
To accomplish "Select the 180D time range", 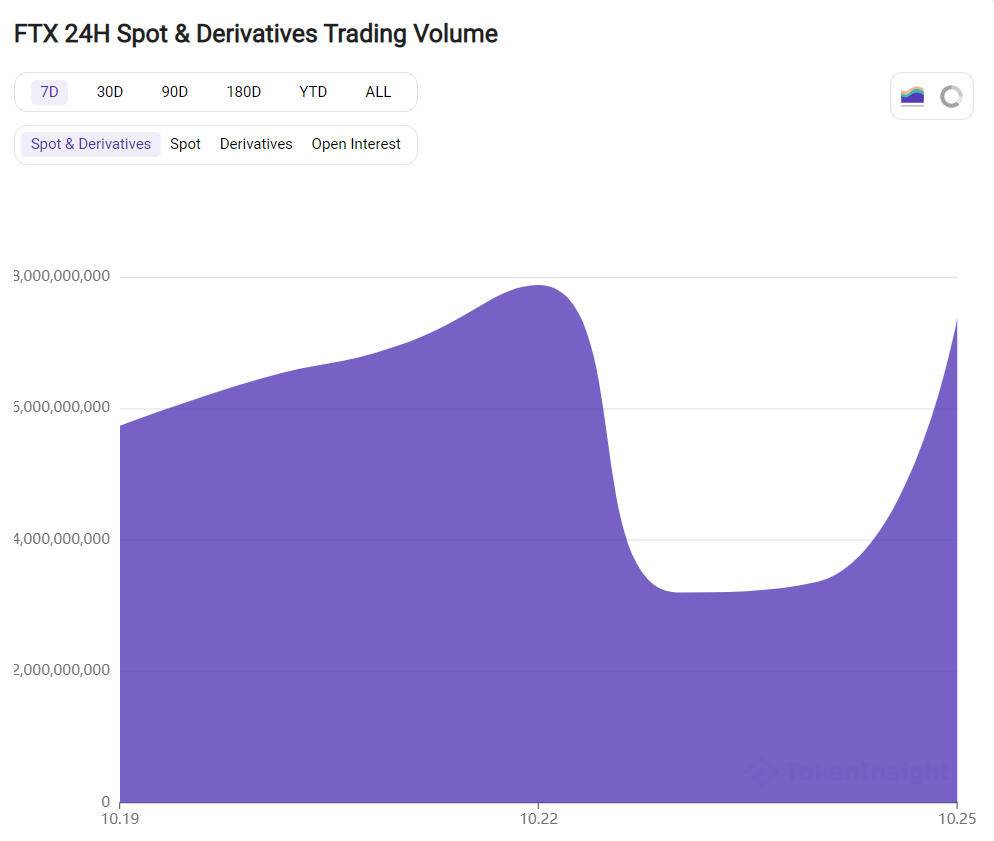I will [243, 92].
